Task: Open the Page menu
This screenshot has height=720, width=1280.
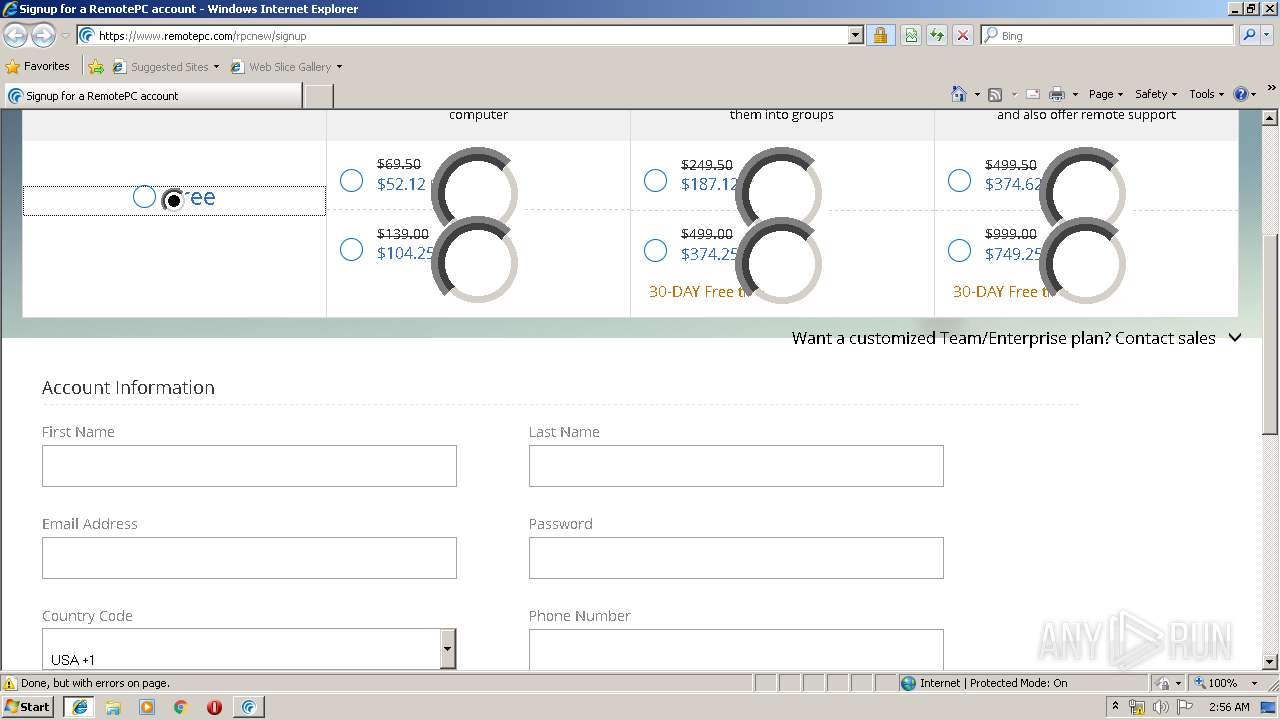Action: coord(1106,94)
